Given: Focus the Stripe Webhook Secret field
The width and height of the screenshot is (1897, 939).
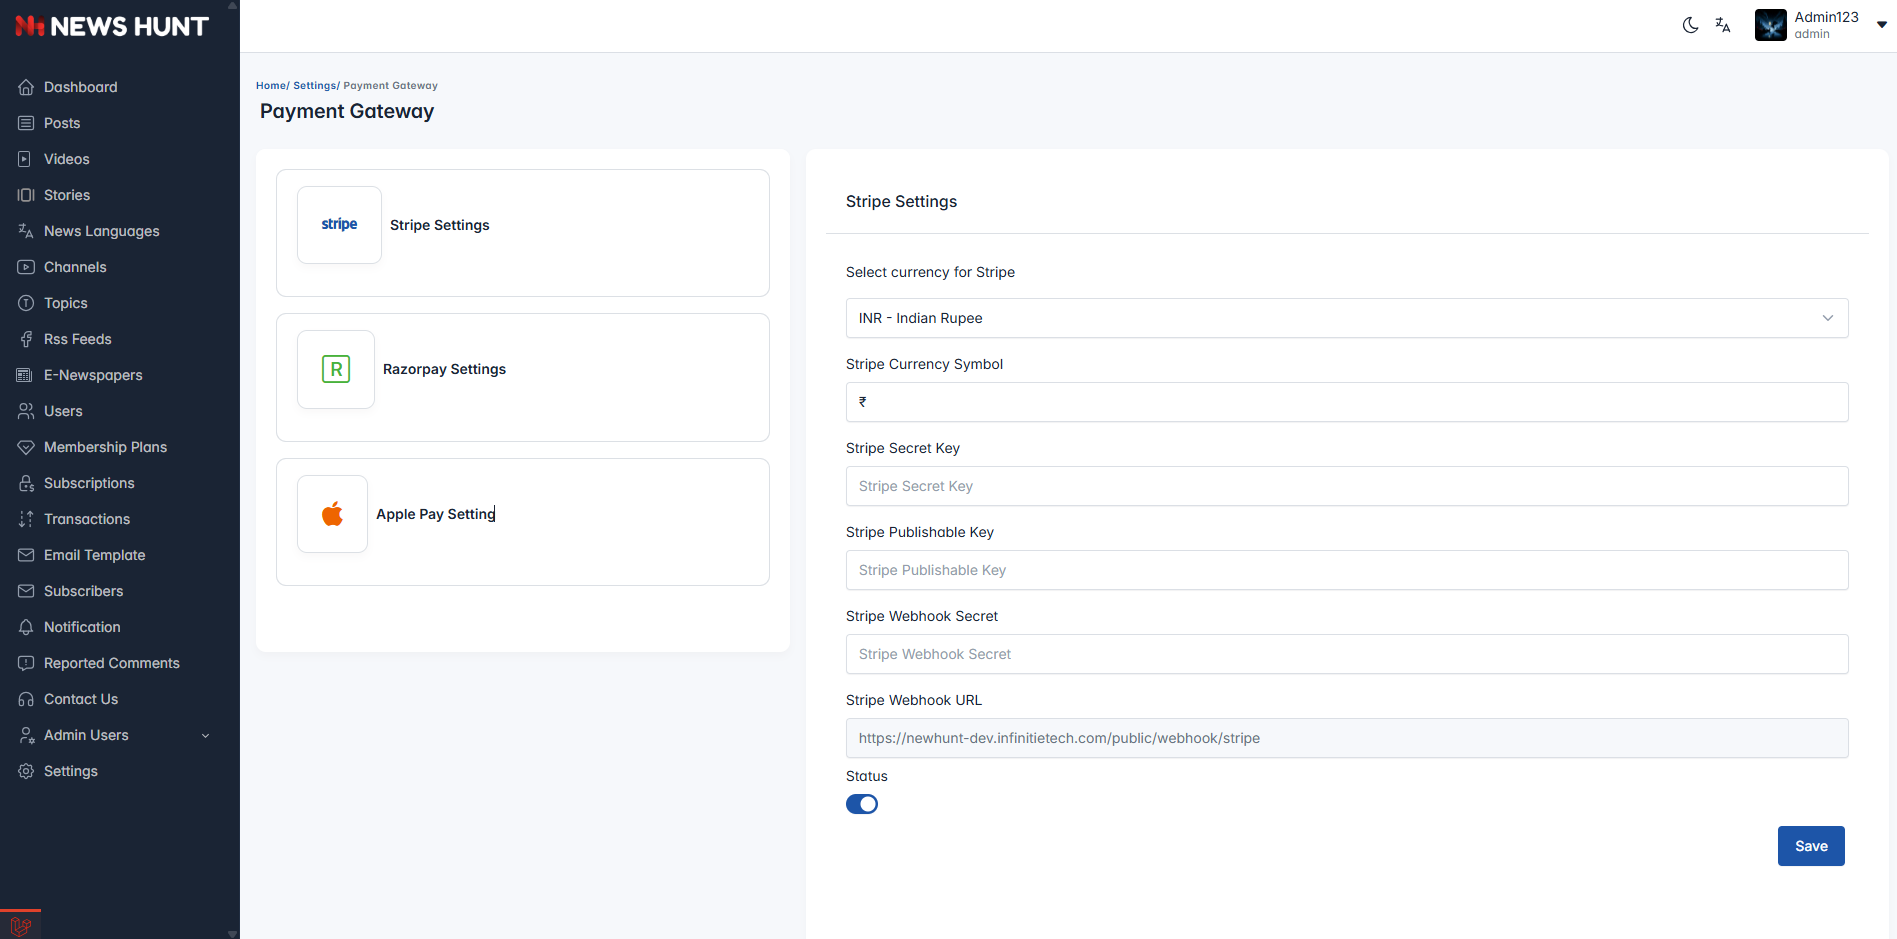Looking at the screenshot, I should tap(1347, 654).
